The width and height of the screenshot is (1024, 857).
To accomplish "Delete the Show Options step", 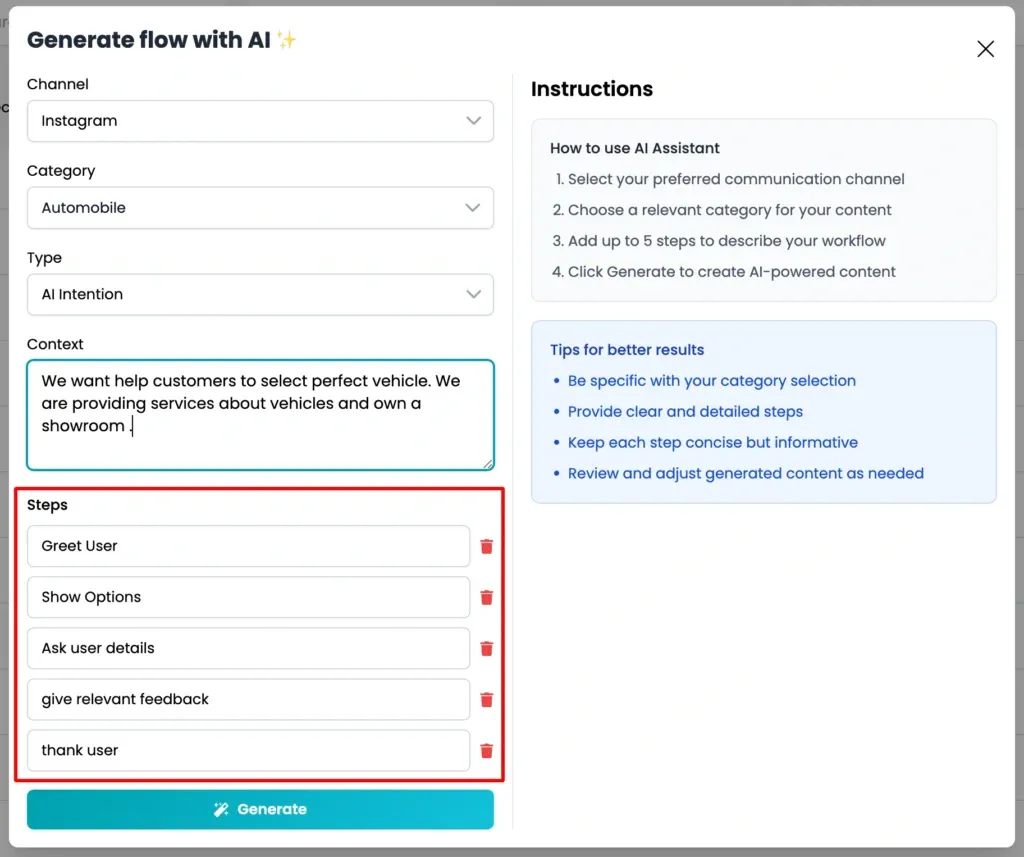I will [x=487, y=597].
